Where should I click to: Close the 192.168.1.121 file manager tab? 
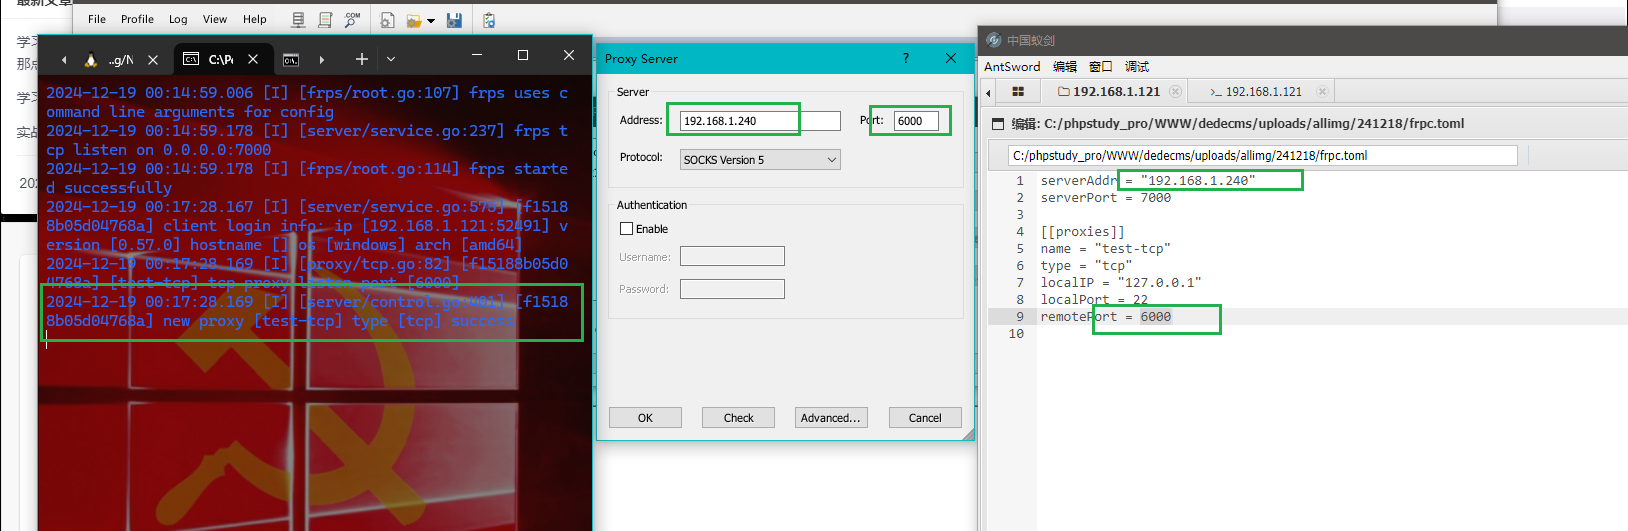point(1176,91)
